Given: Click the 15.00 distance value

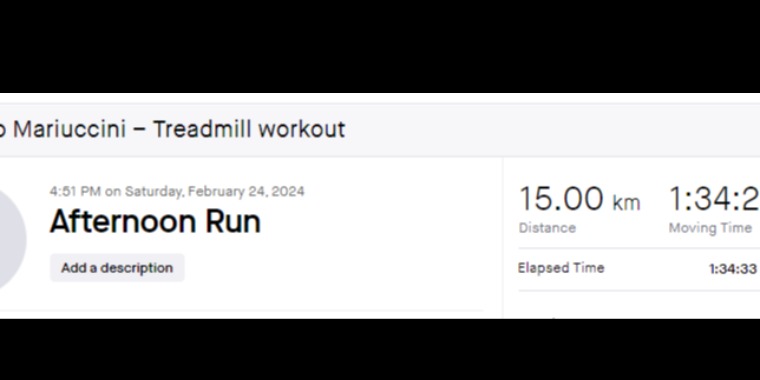Looking at the screenshot, I should (561, 199).
